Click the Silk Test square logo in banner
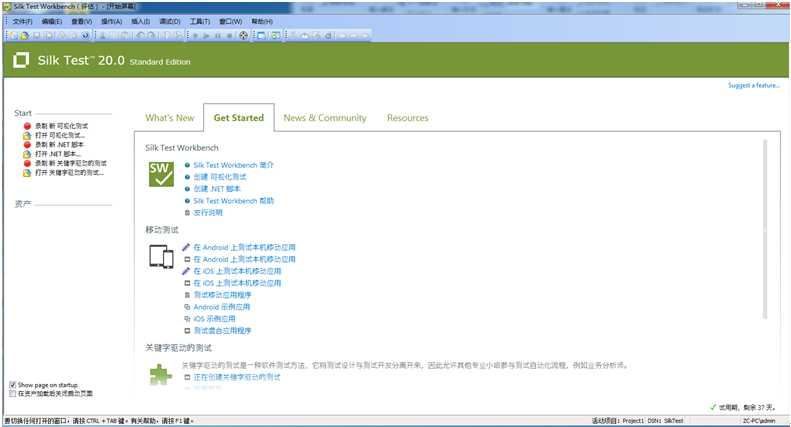791x427 pixels. (x=21, y=60)
